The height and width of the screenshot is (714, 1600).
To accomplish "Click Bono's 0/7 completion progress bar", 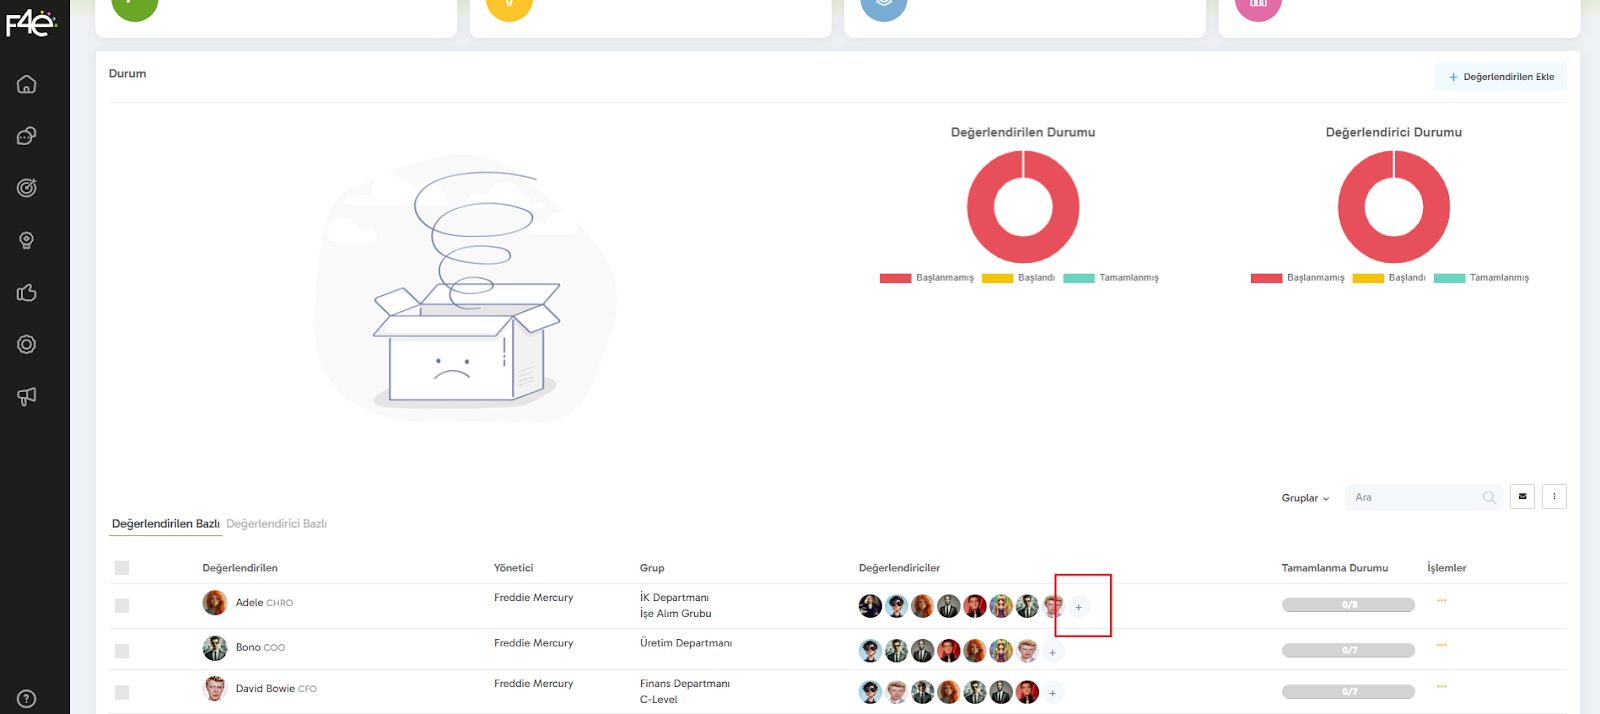I will (x=1348, y=651).
